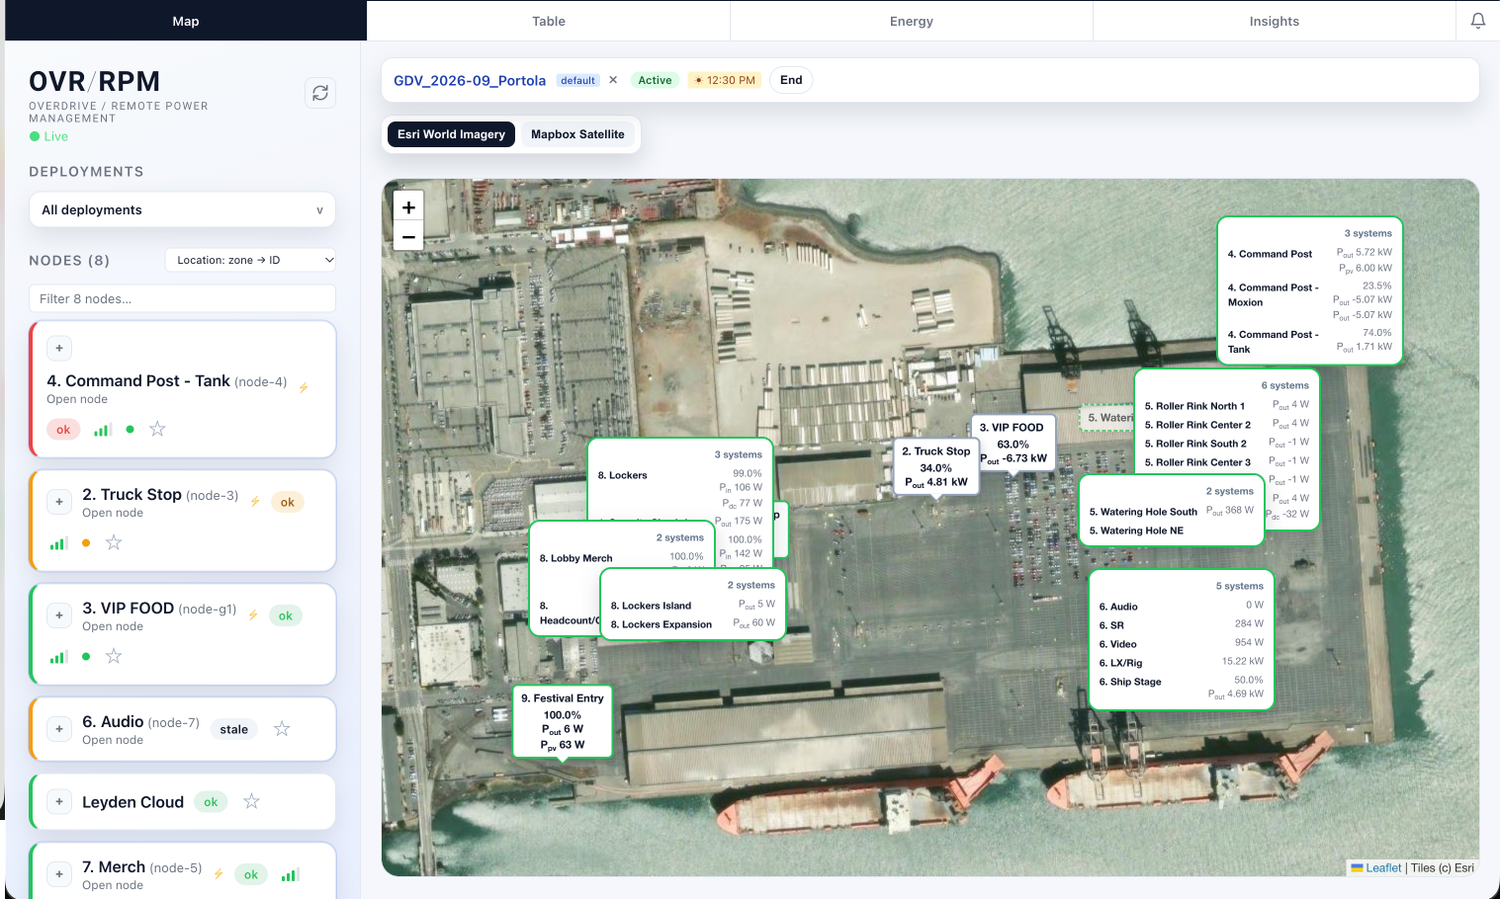Viewport: 1500px width, 899px height.
Task: Follow Open node link under Truck Stop
Action: pyautogui.click(x=113, y=513)
